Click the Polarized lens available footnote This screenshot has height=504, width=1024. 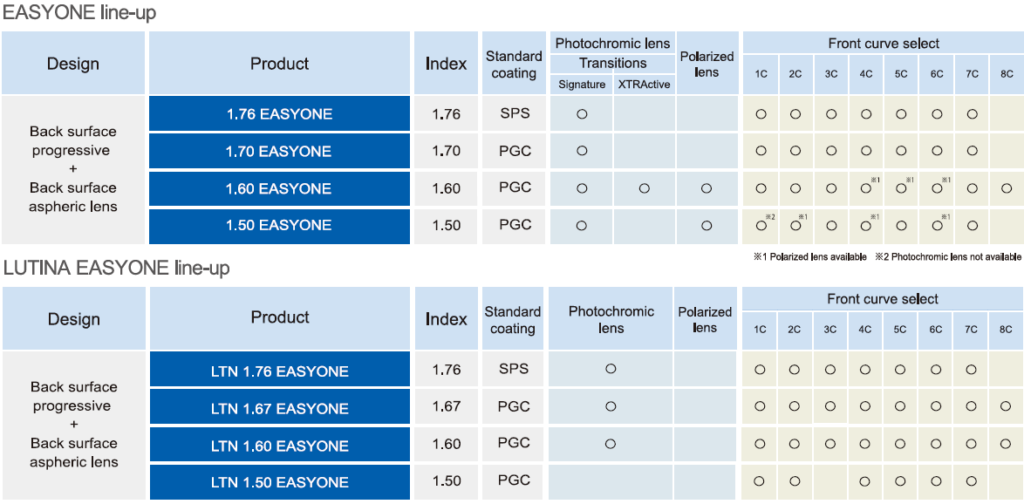(x=809, y=257)
